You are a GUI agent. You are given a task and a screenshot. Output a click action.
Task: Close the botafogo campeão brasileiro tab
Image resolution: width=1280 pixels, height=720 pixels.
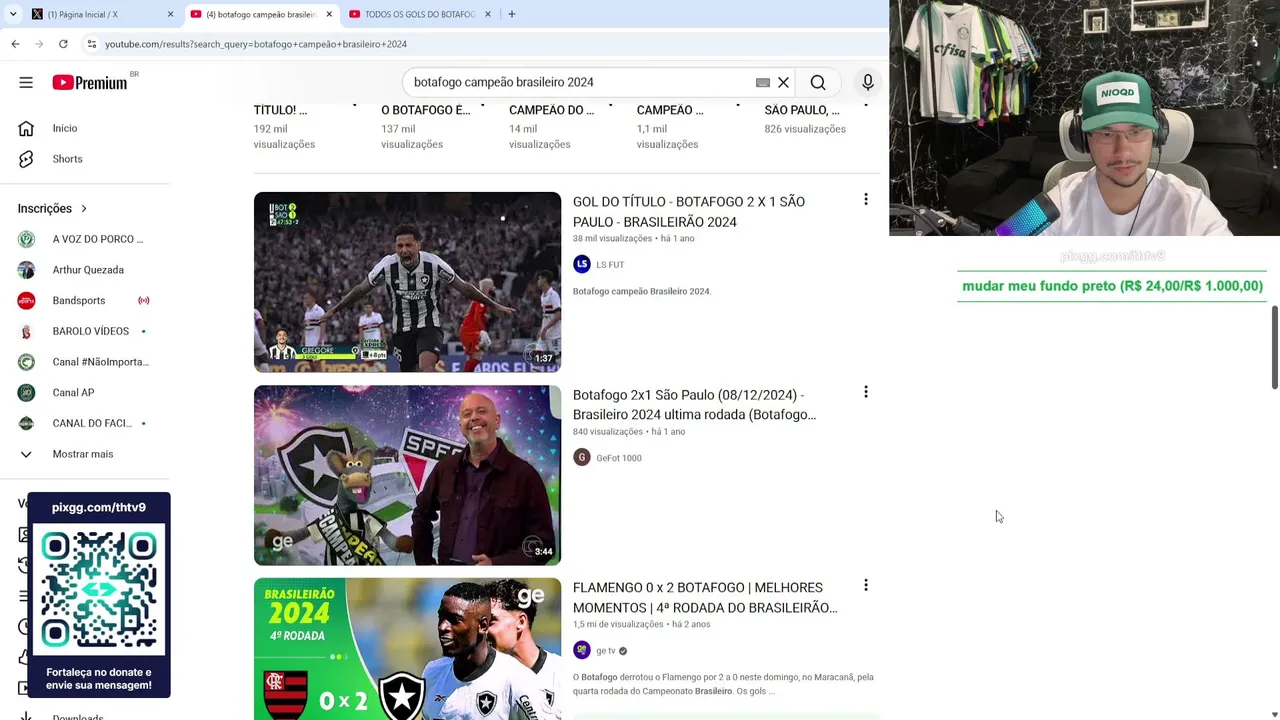[x=329, y=14]
